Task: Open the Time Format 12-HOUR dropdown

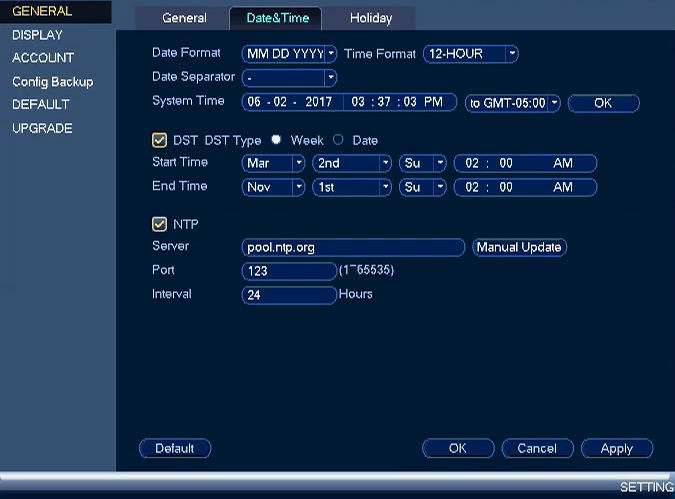Action: pos(471,54)
